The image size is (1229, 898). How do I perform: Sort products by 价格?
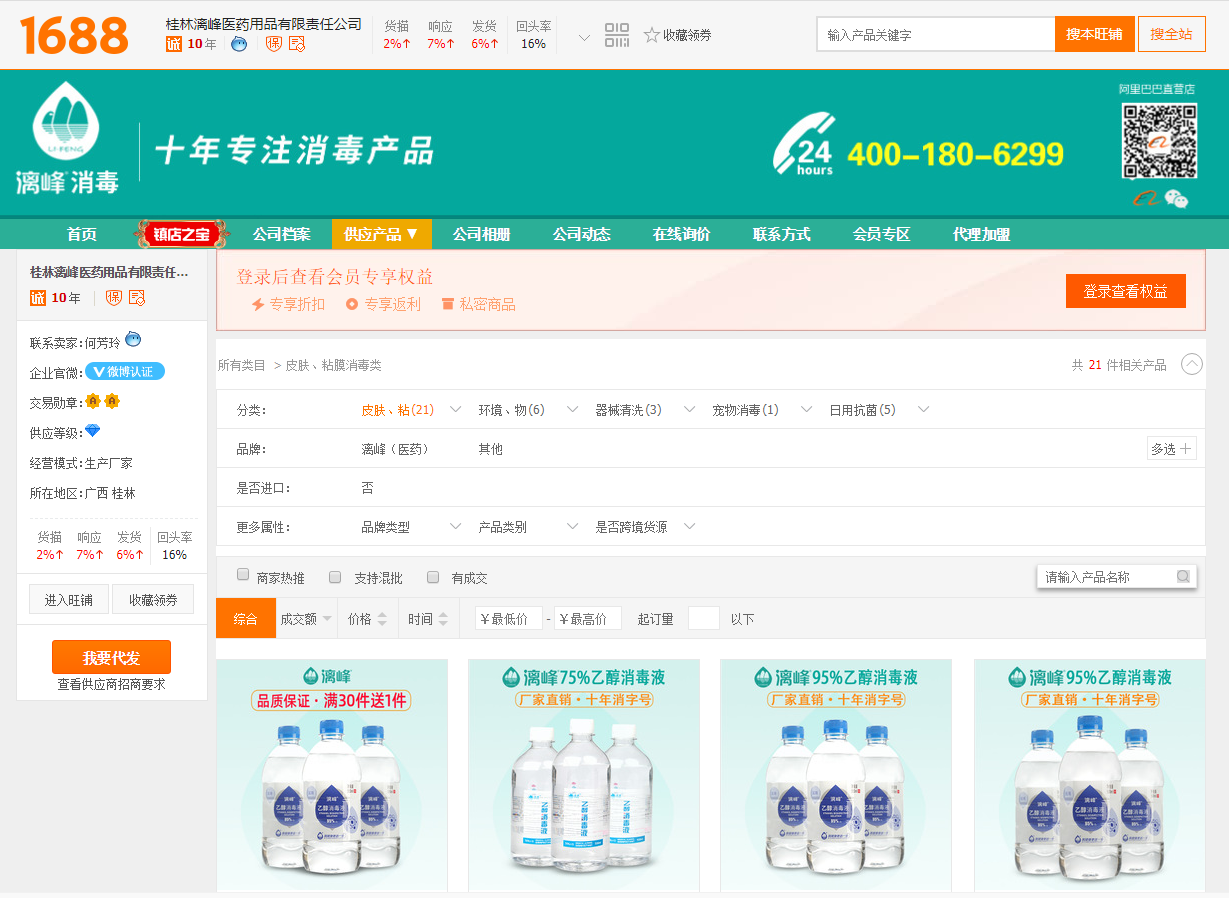pyautogui.click(x=366, y=619)
